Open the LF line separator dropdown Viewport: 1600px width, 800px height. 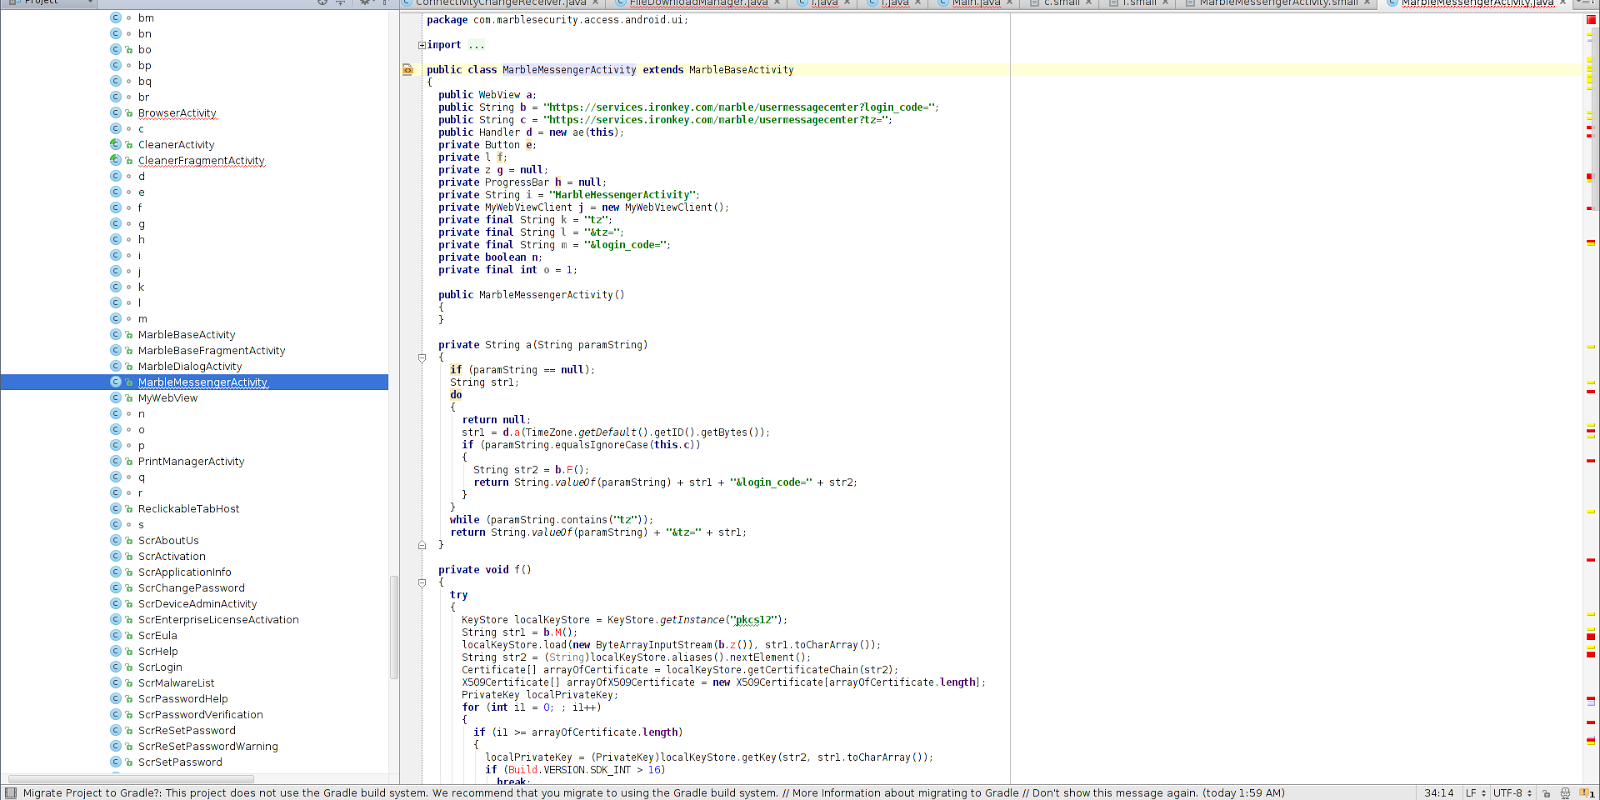point(1476,793)
